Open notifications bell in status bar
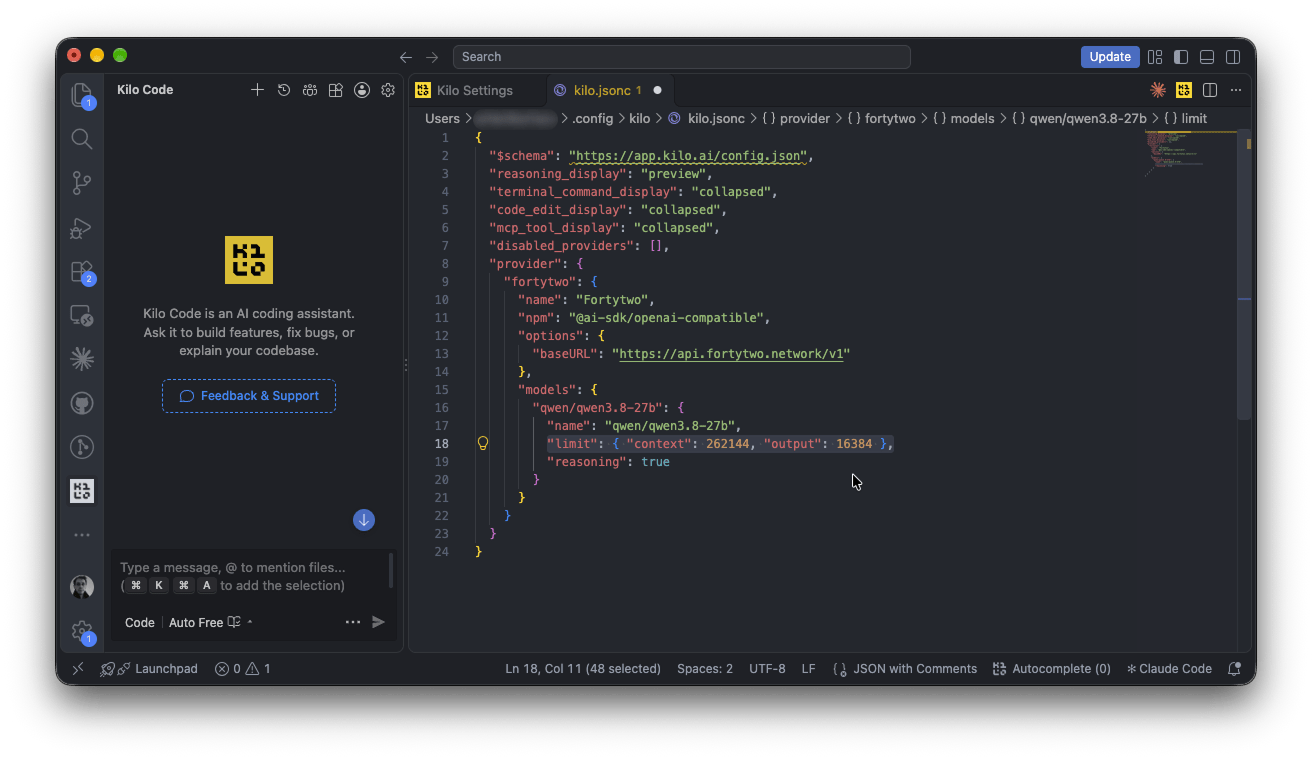This screenshot has height=759, width=1312. 1234,669
